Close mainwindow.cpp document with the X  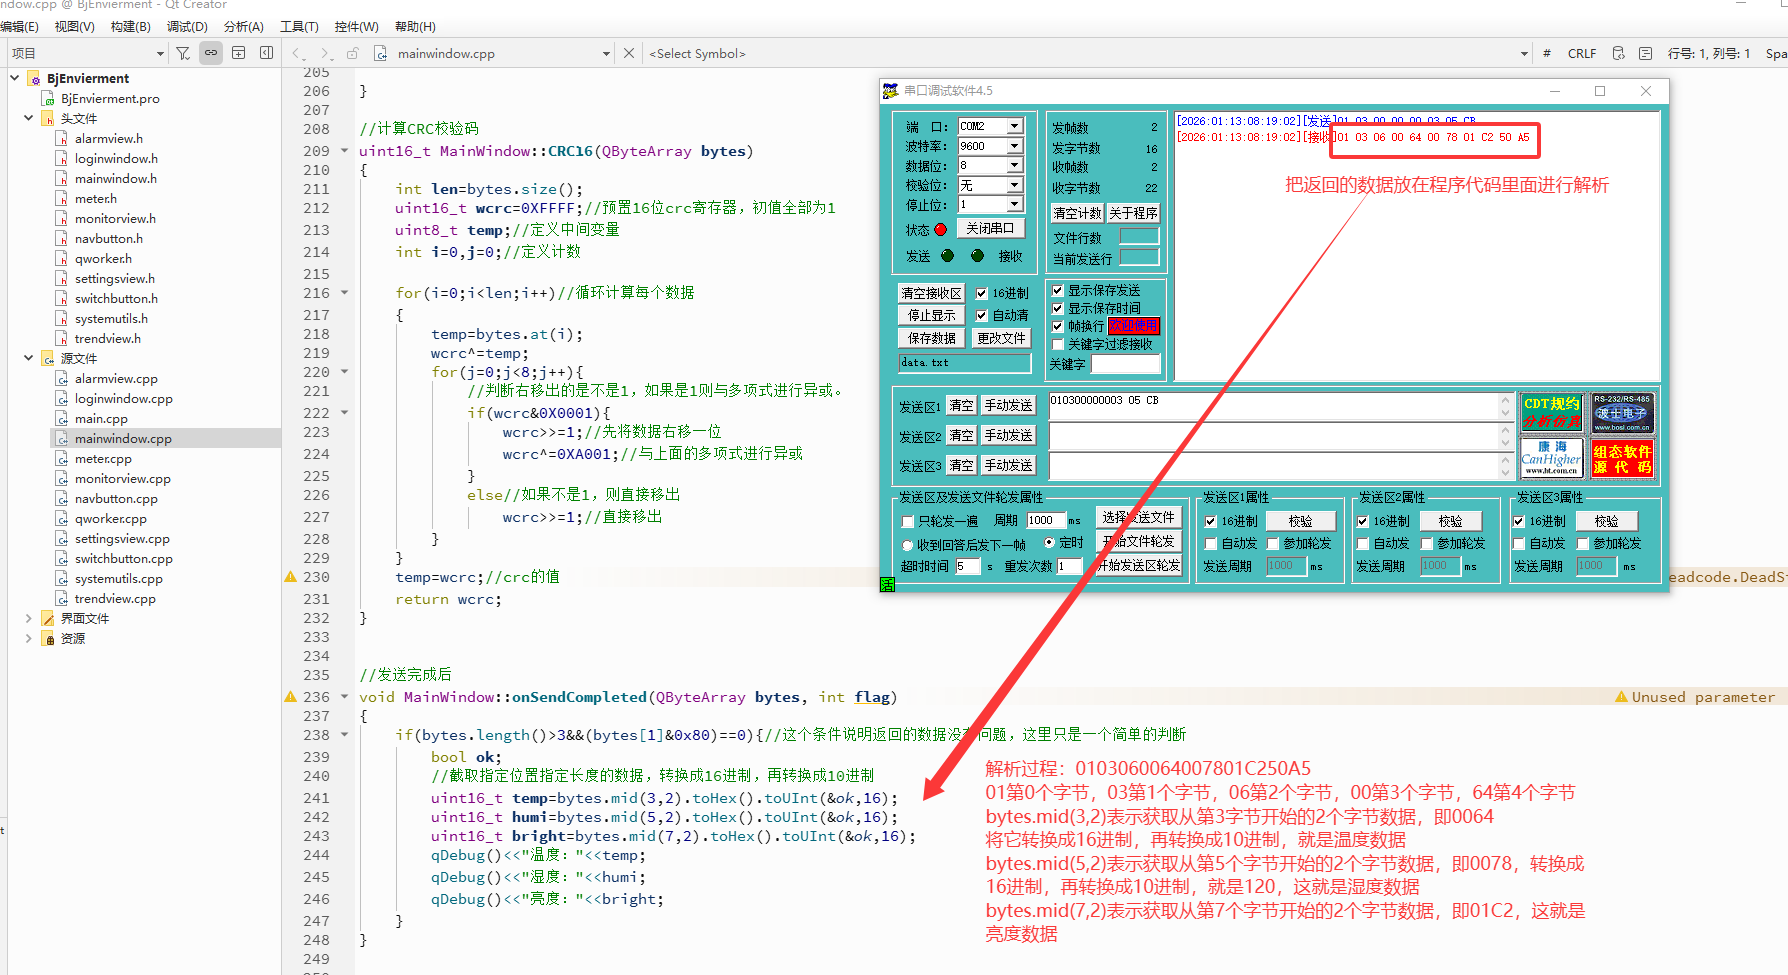click(x=629, y=53)
